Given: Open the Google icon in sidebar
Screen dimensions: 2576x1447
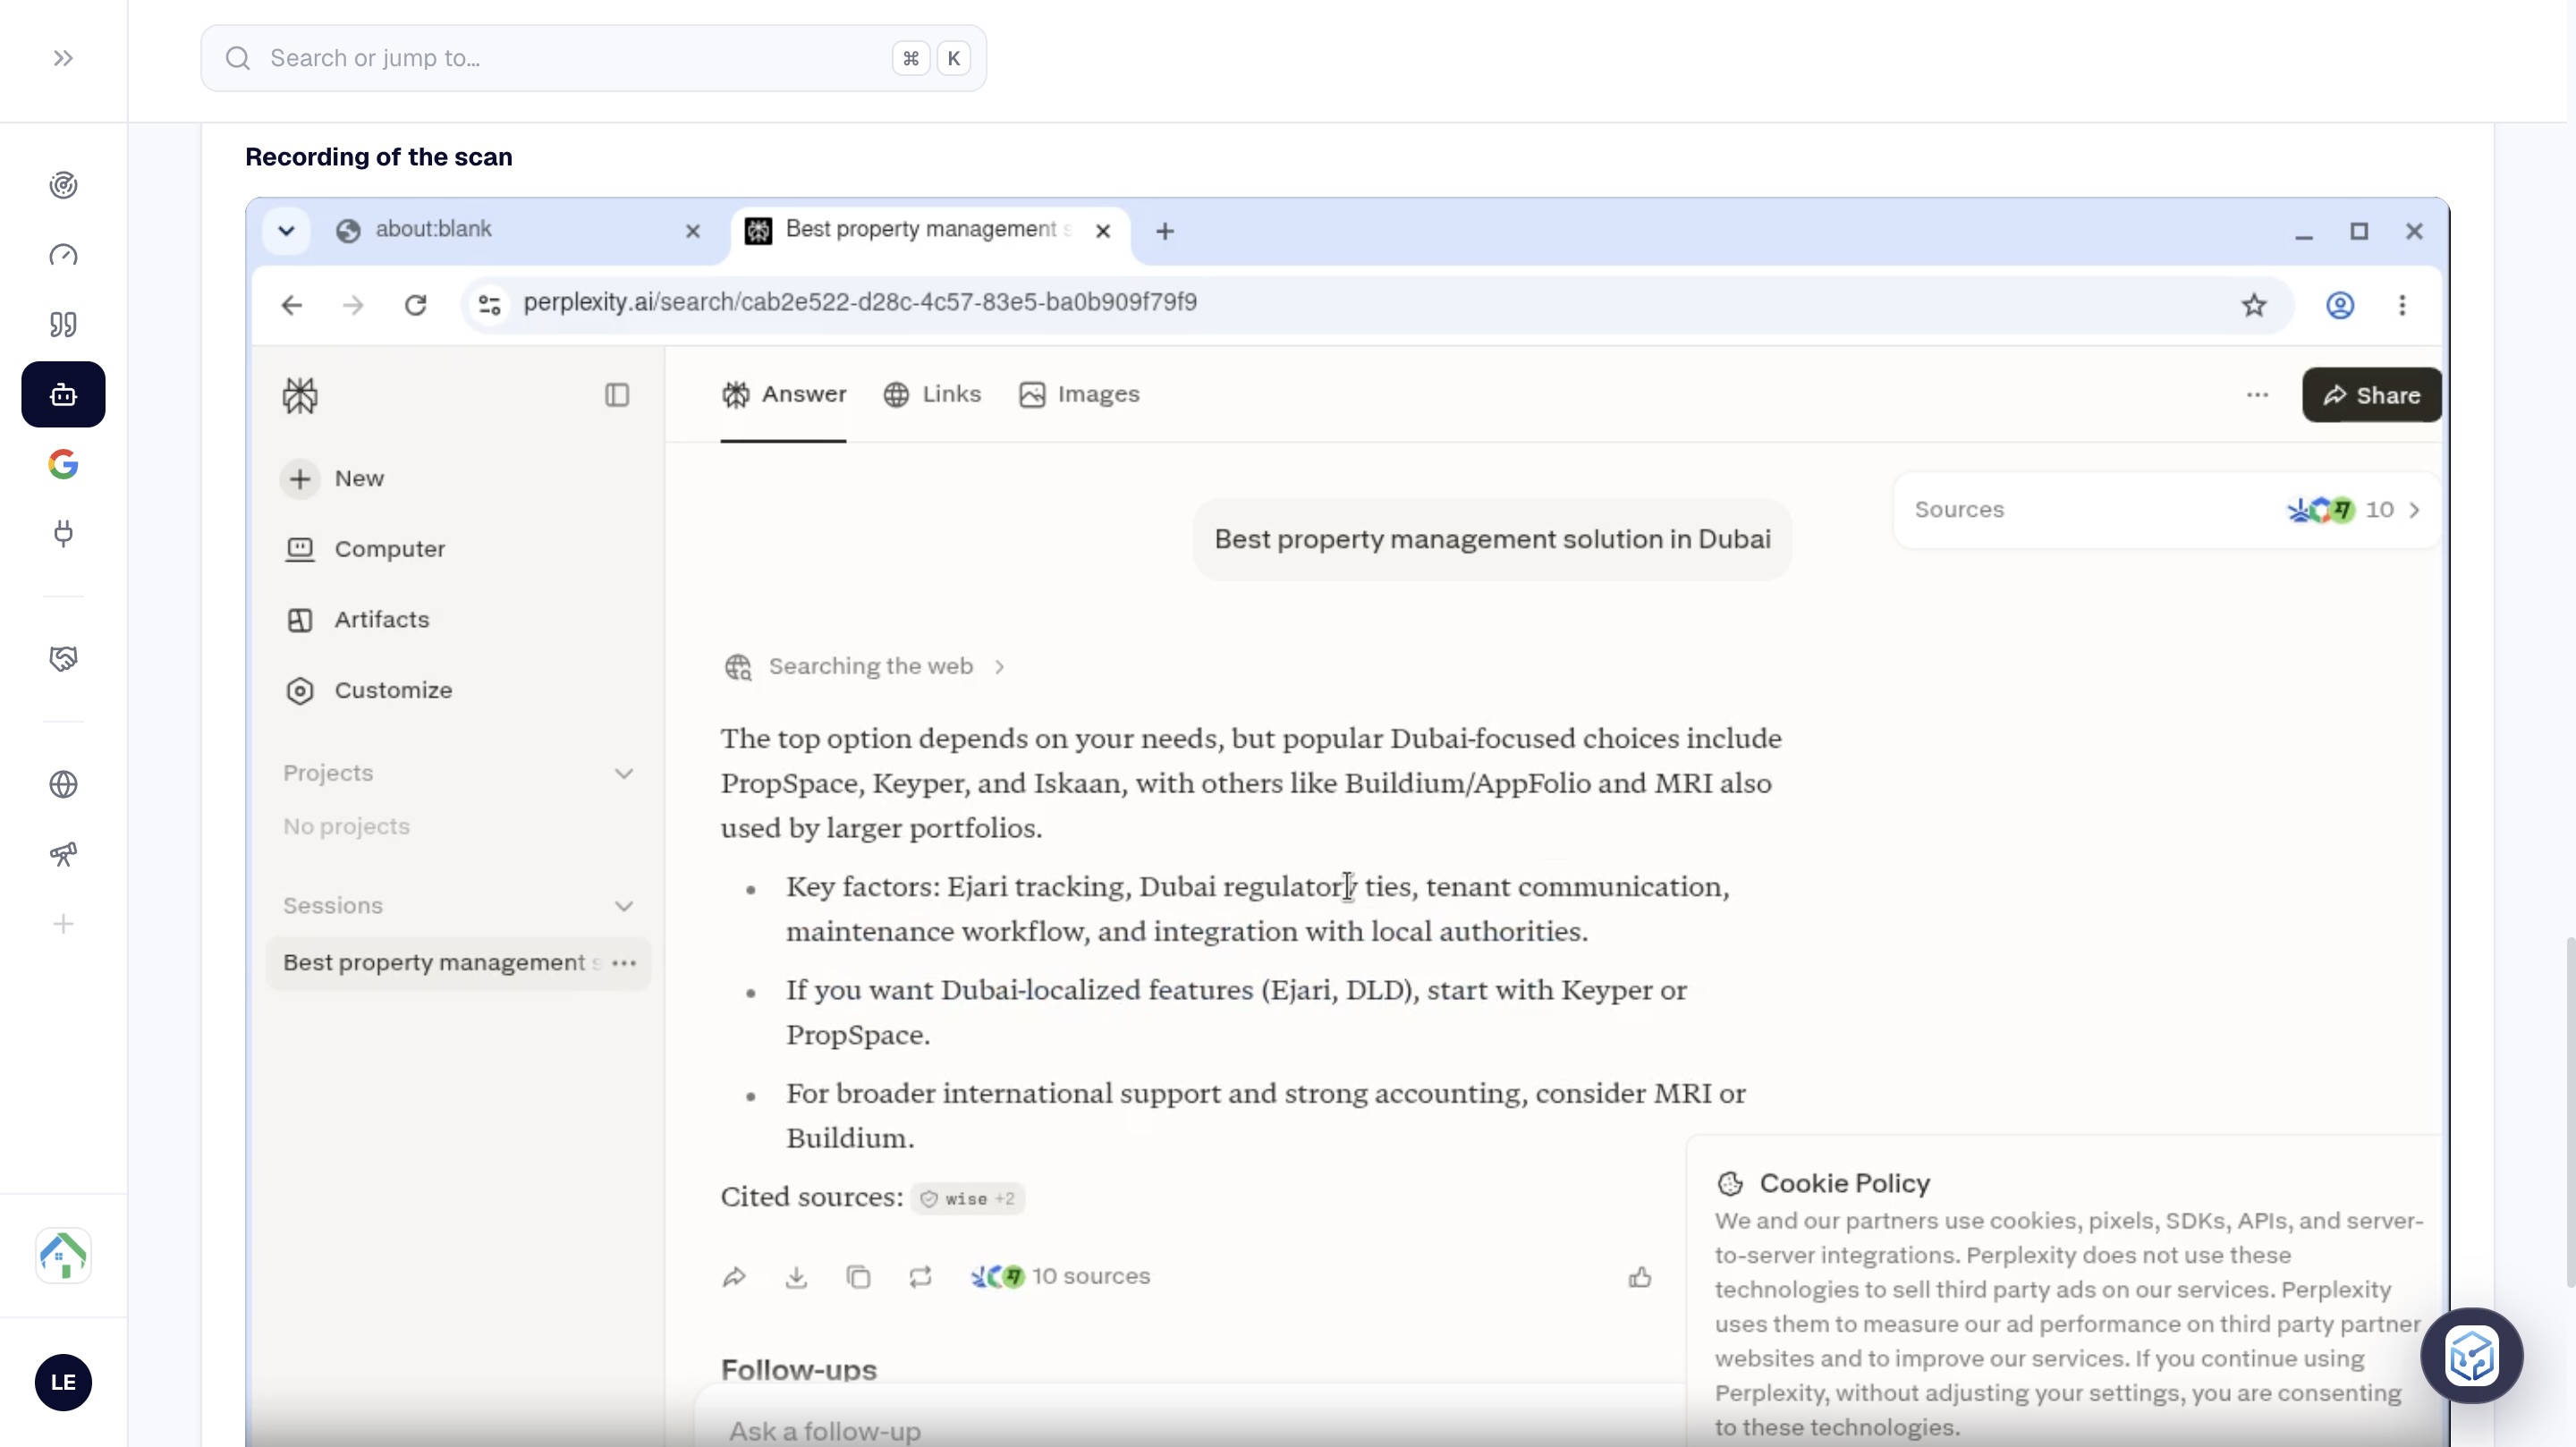Looking at the screenshot, I should coord(63,464).
